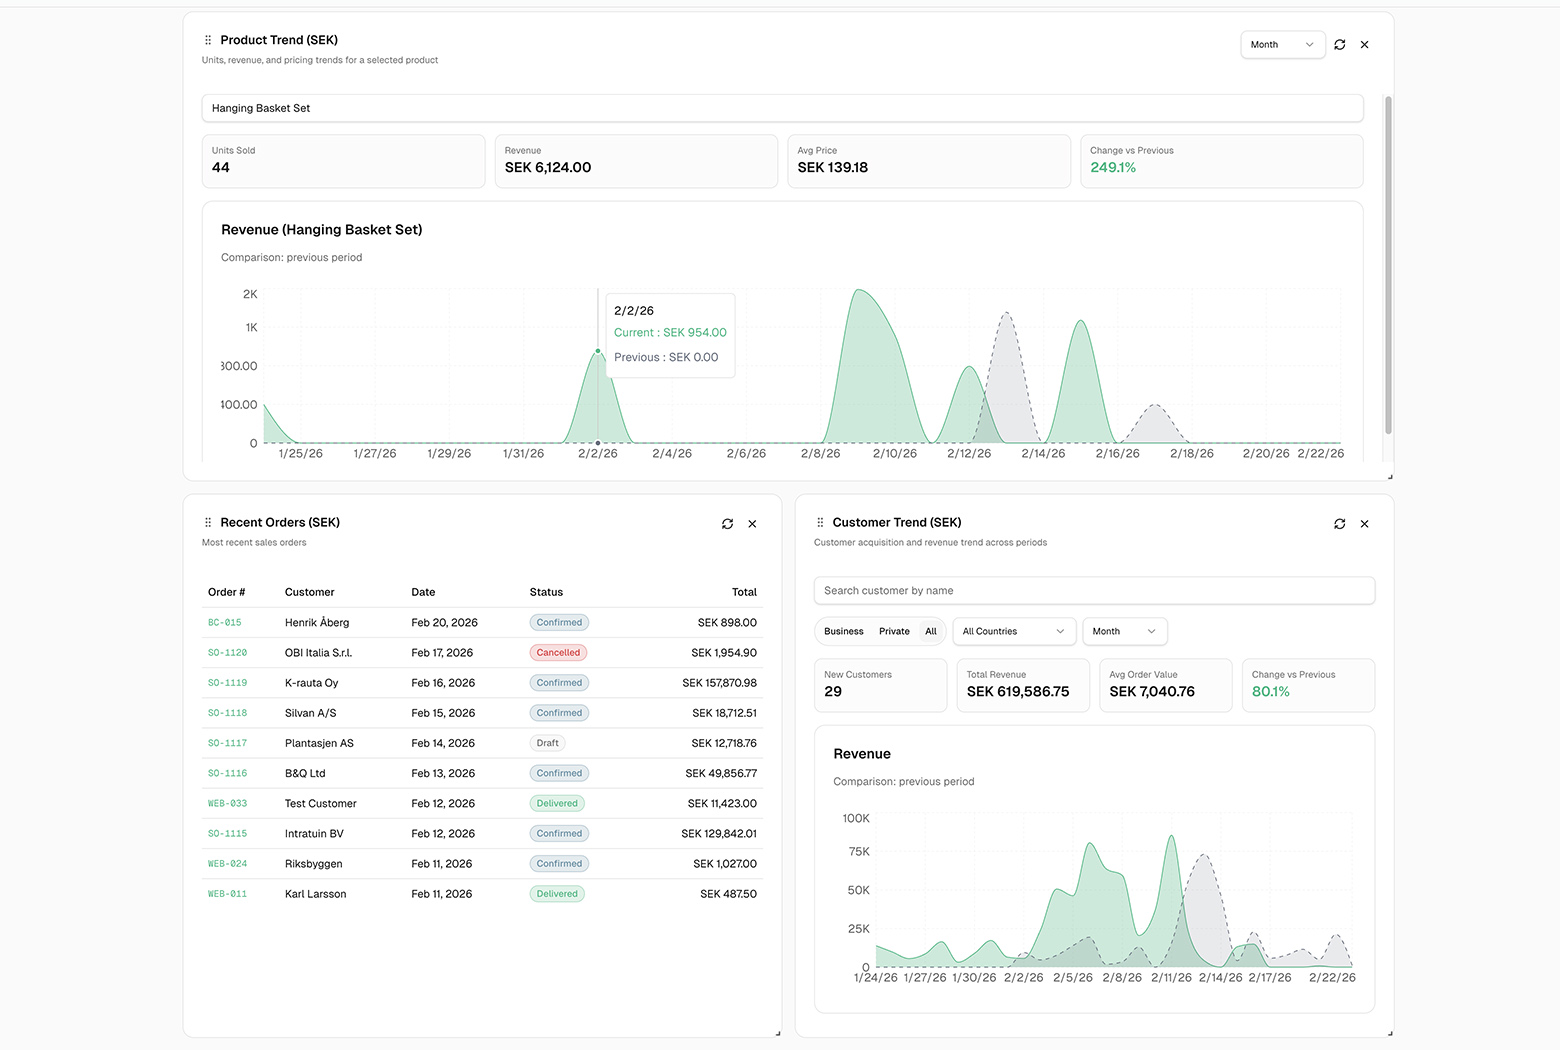Open the All Countries dropdown
The height and width of the screenshot is (1050, 1560).
pos(1012,631)
